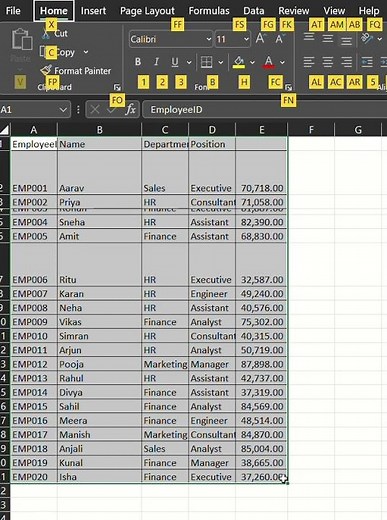
Task: Select column A header
Action: click(34, 130)
